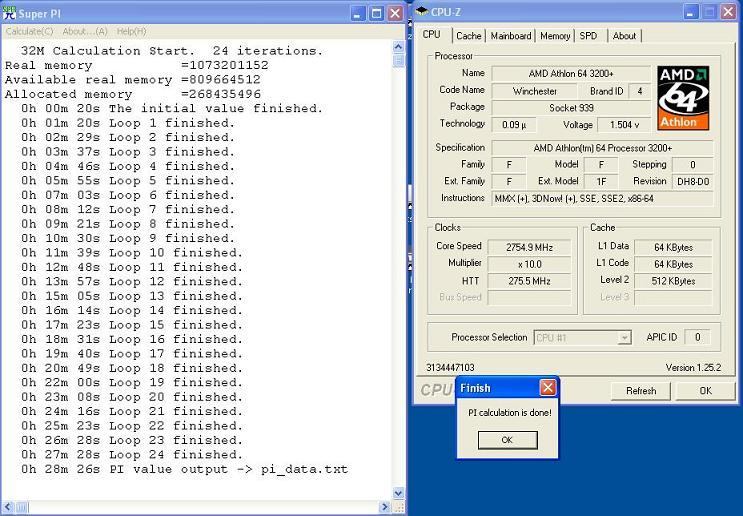
Task: Click the L1 Data value 64 KBytes
Action: click(x=673, y=247)
